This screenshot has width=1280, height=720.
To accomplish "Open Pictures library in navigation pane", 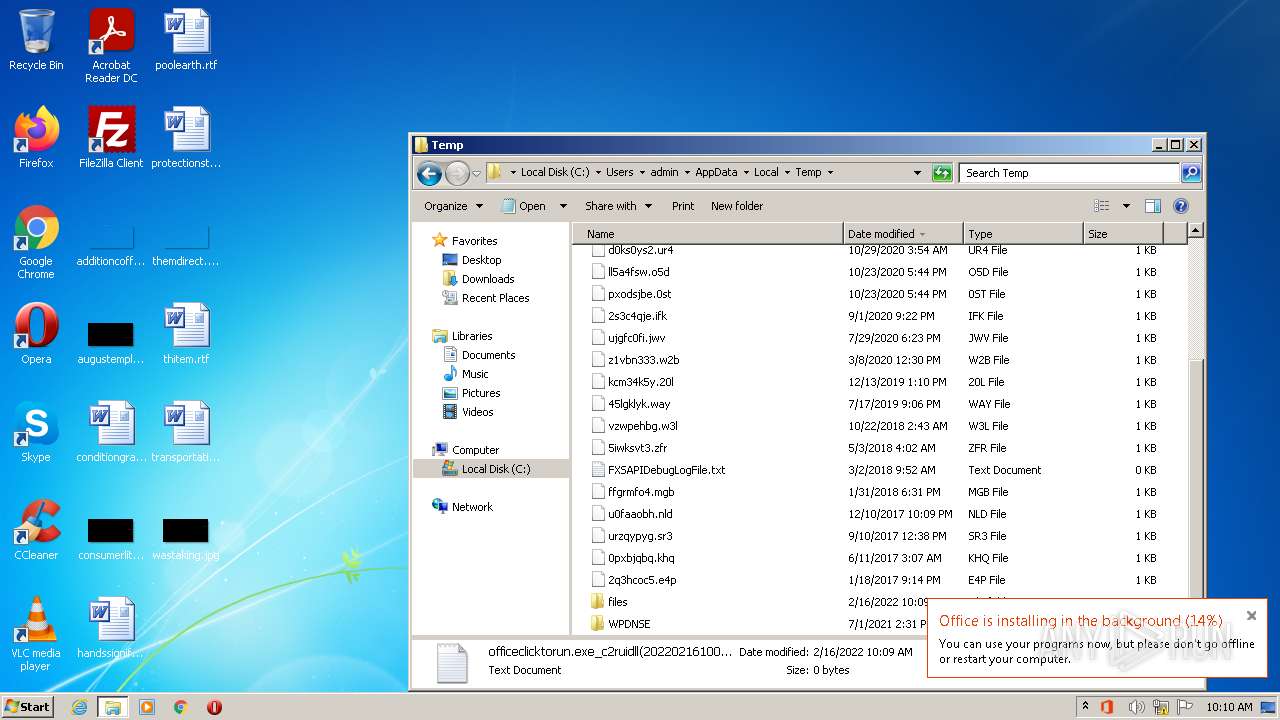I will pyautogui.click(x=480, y=393).
